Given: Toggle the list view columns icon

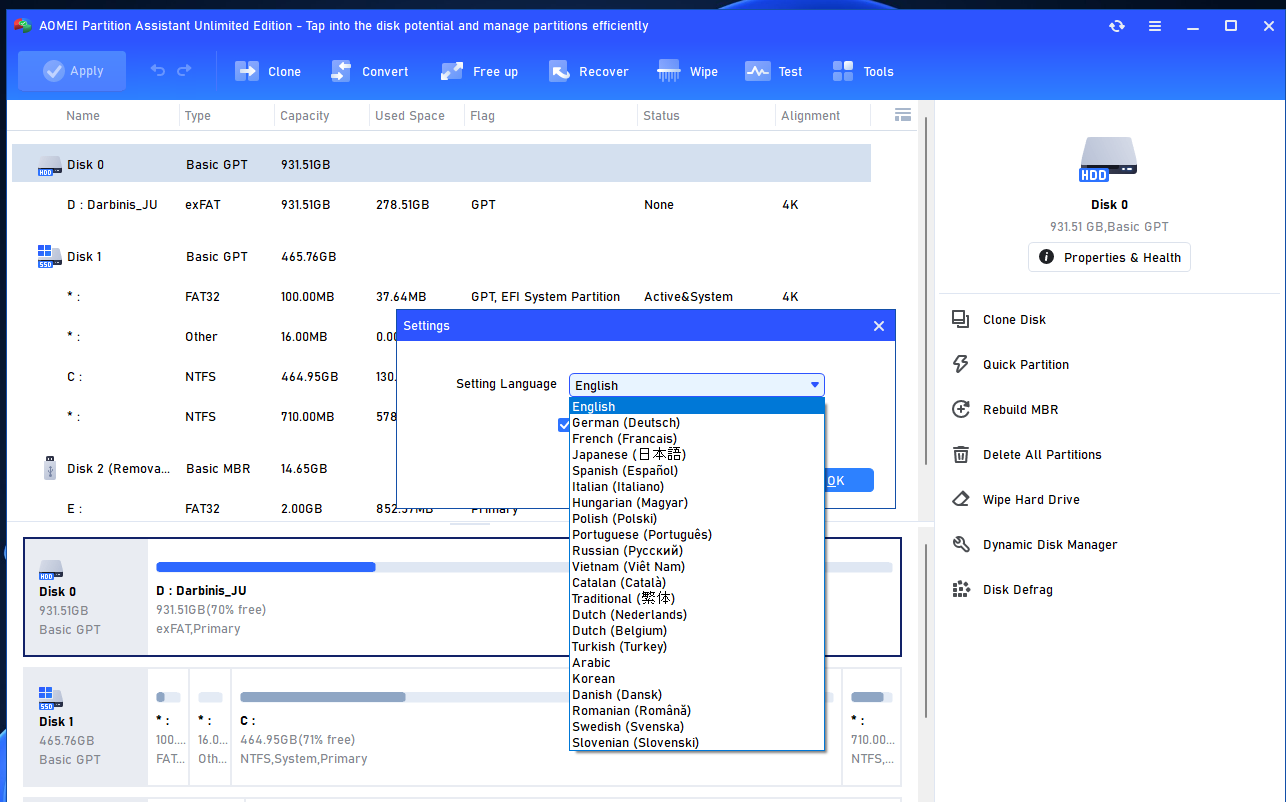Looking at the screenshot, I should (903, 115).
